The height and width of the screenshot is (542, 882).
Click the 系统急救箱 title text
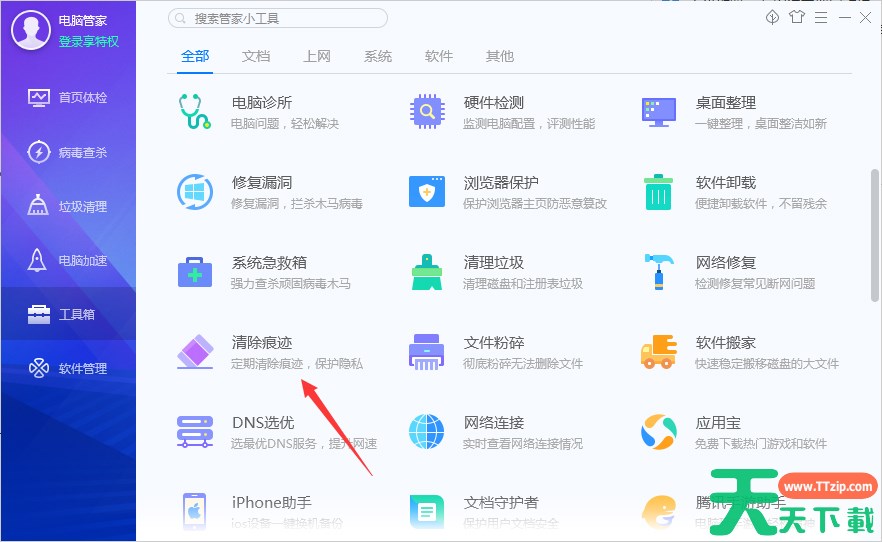(x=269, y=263)
